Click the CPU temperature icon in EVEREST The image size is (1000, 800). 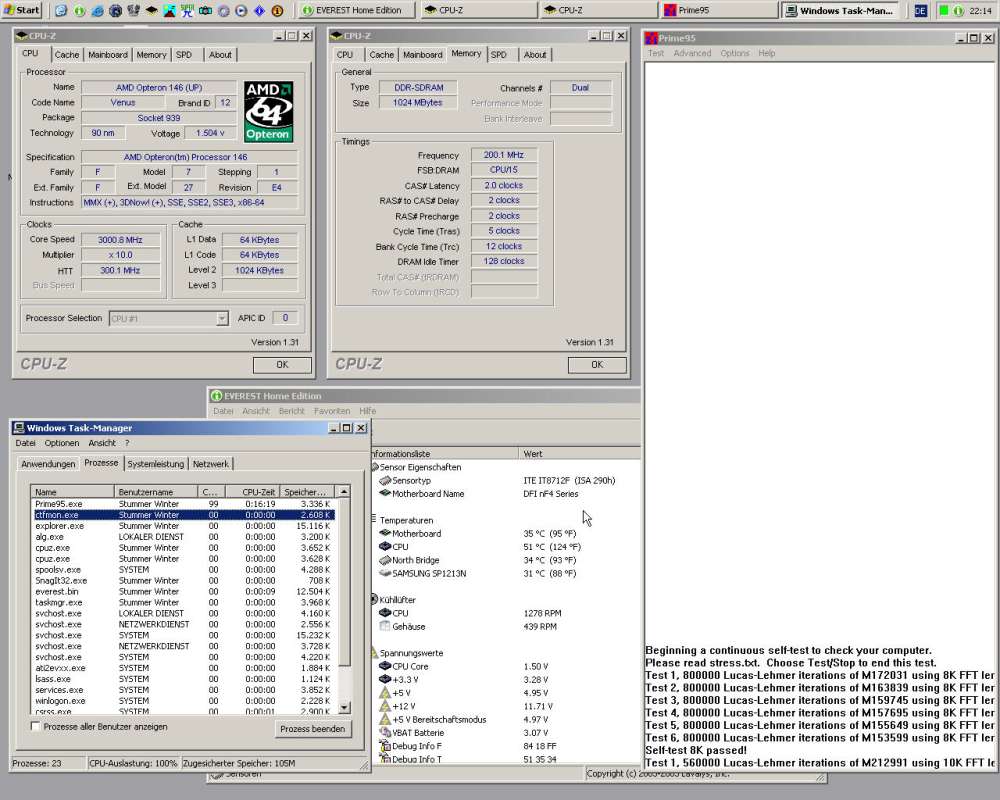(385, 547)
